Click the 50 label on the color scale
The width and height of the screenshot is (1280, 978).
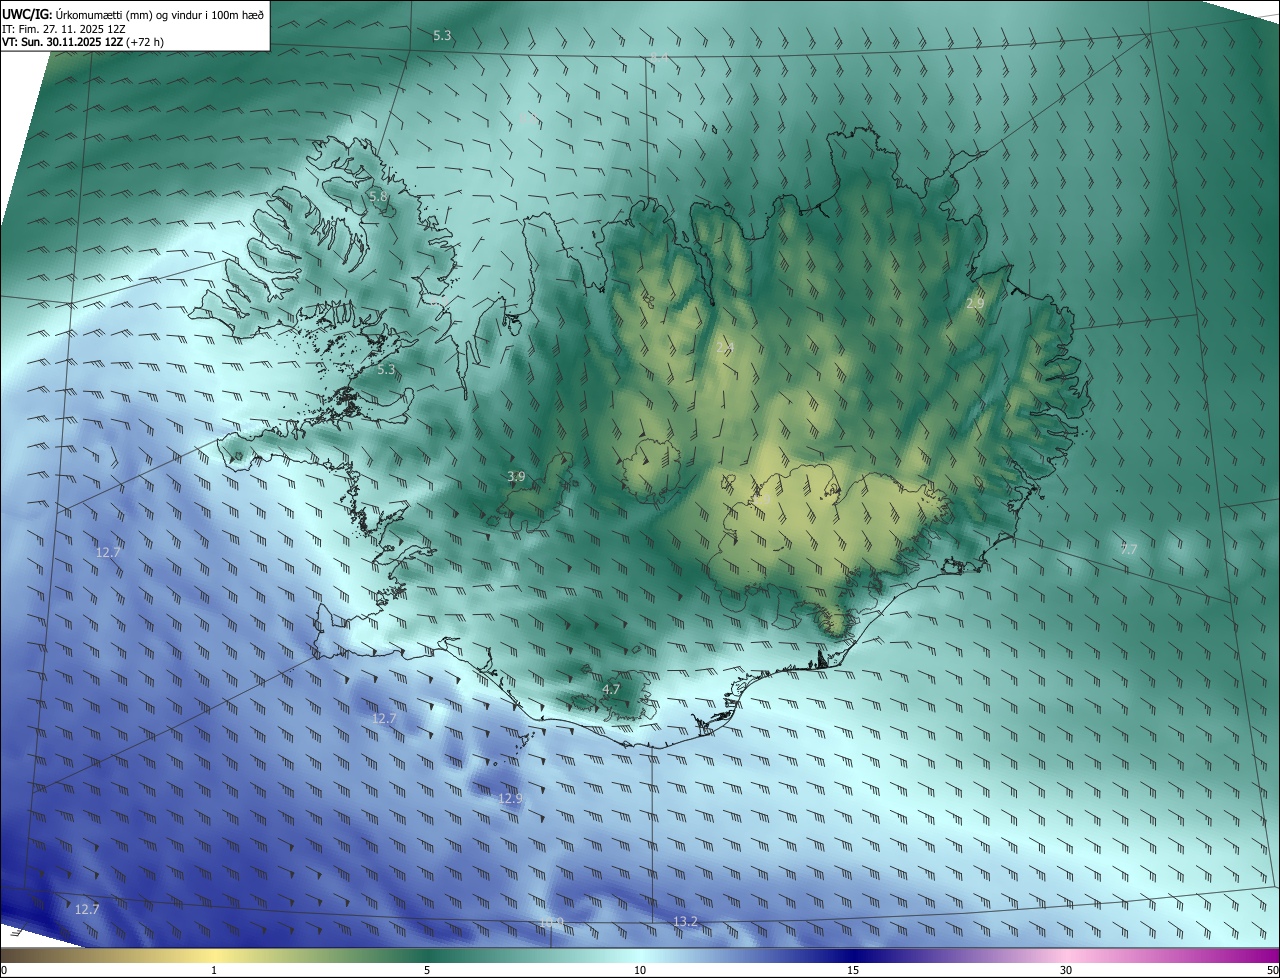[x=1272, y=970]
